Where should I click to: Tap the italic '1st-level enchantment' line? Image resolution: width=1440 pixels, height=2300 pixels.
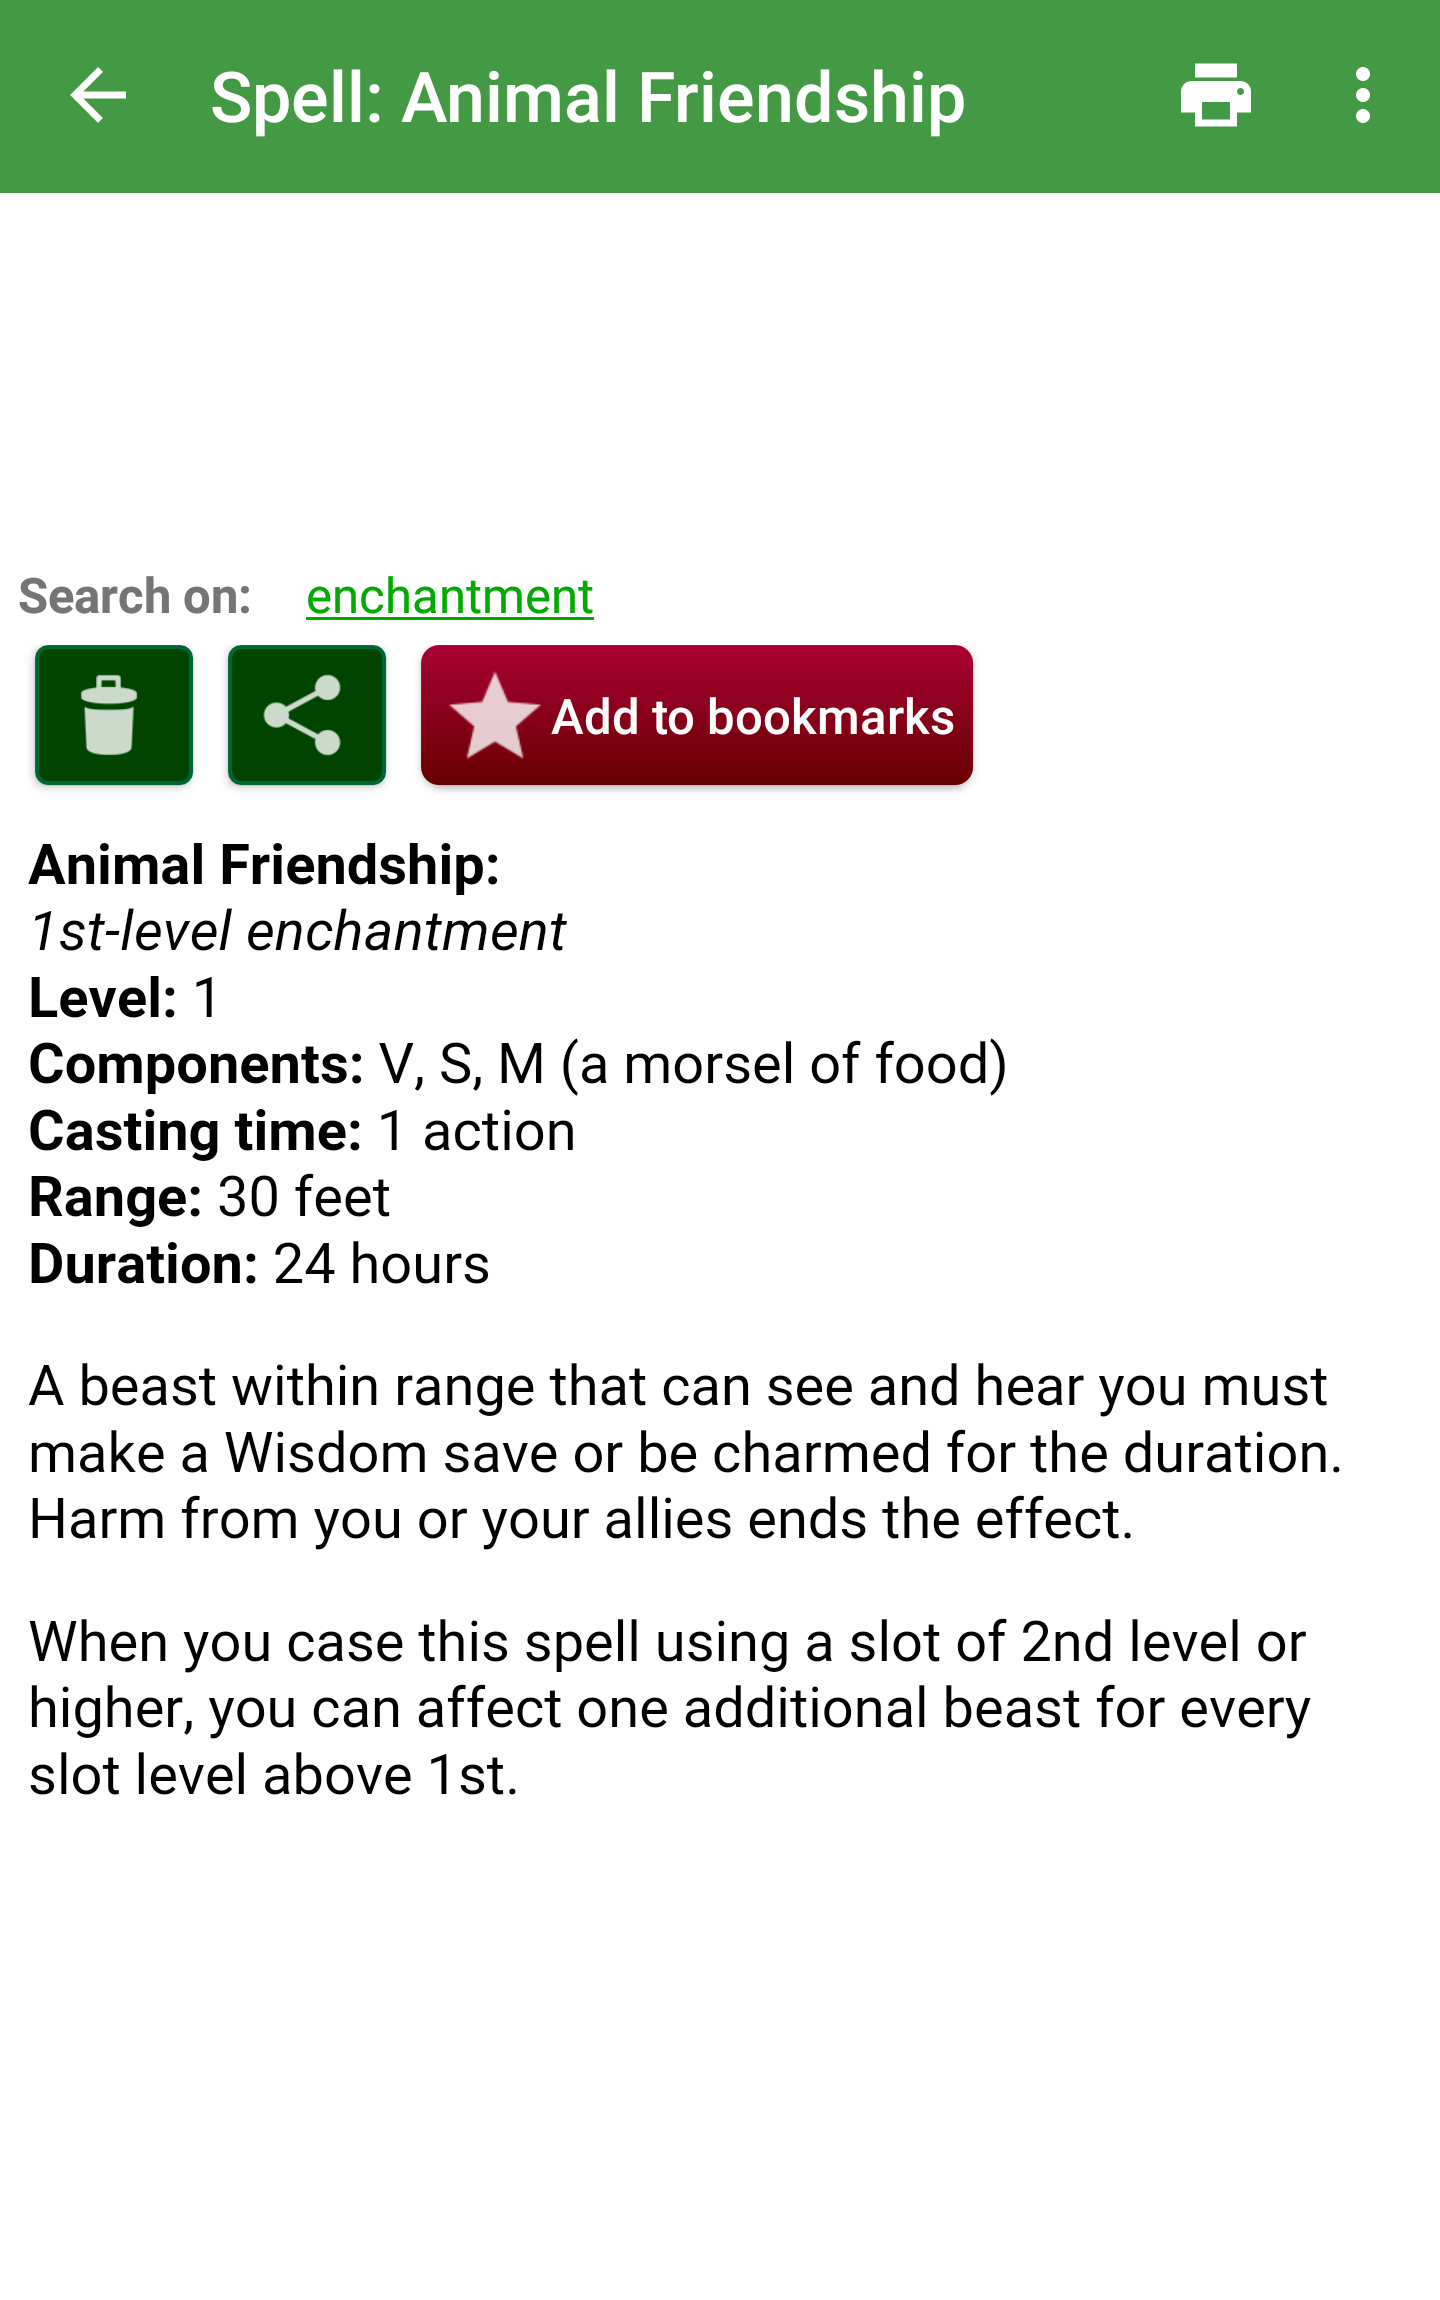[x=297, y=932]
